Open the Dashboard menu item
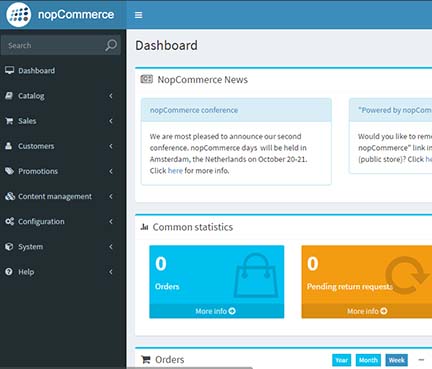This screenshot has height=369, width=432. (x=63, y=70)
